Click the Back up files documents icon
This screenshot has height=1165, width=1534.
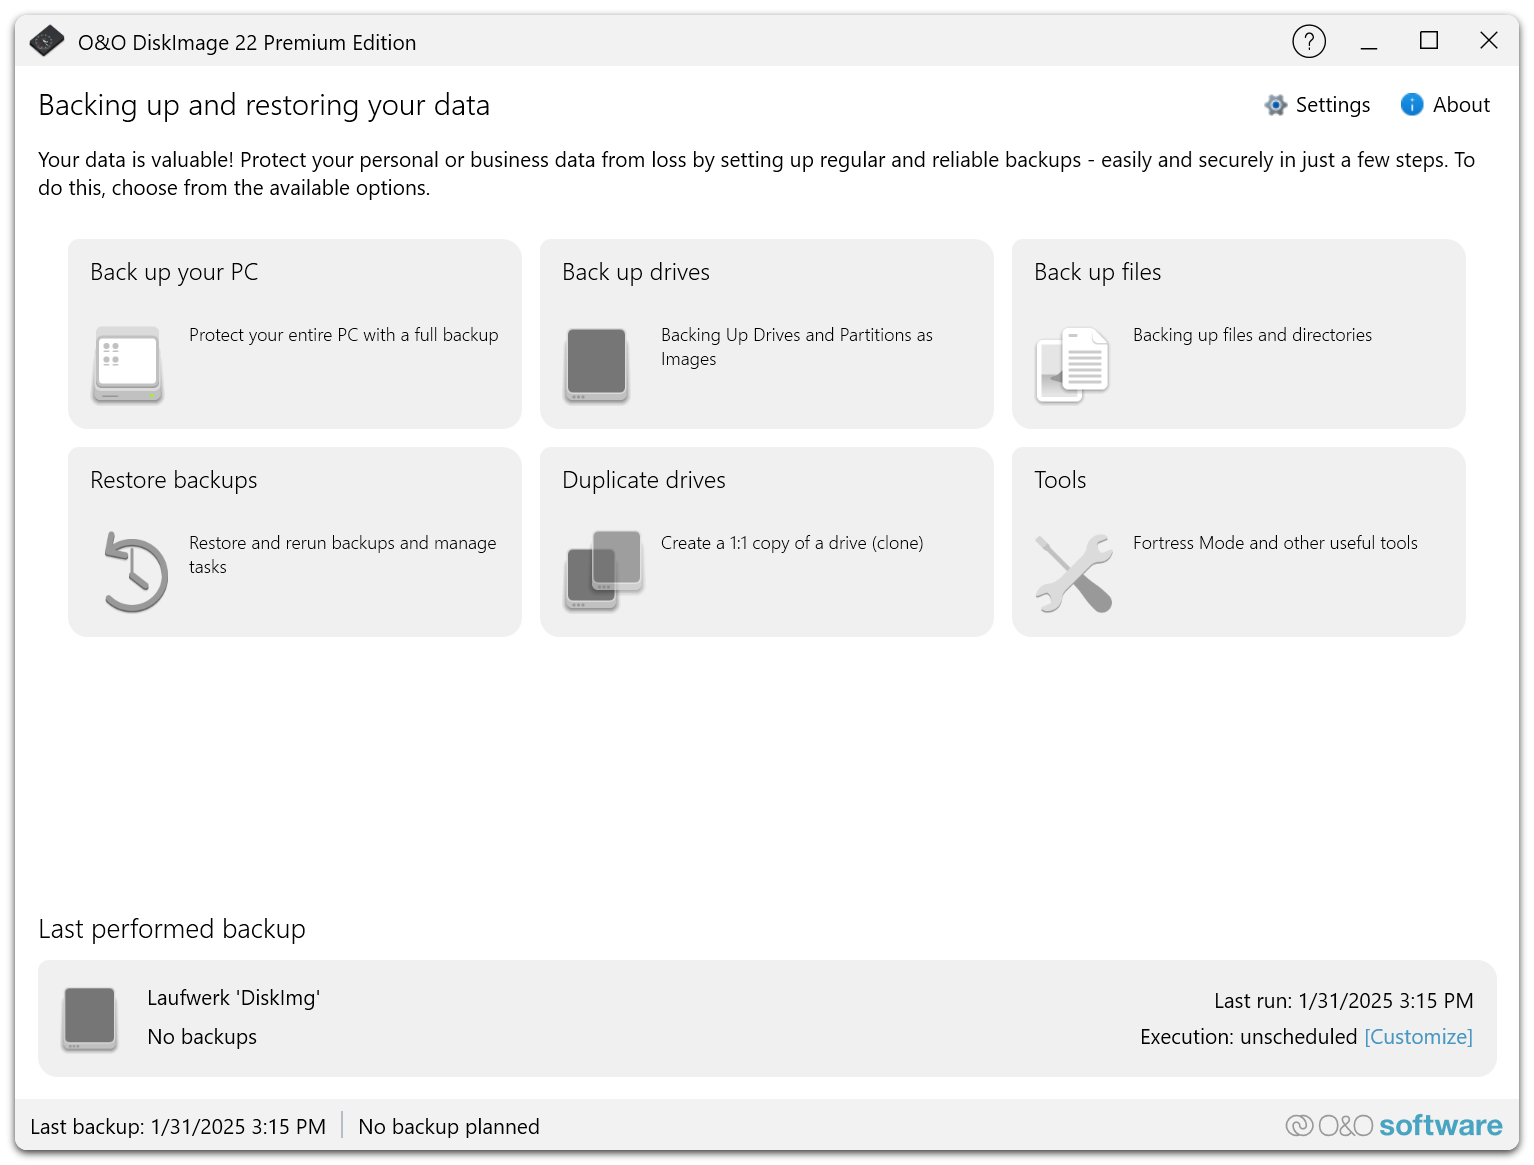(x=1072, y=365)
